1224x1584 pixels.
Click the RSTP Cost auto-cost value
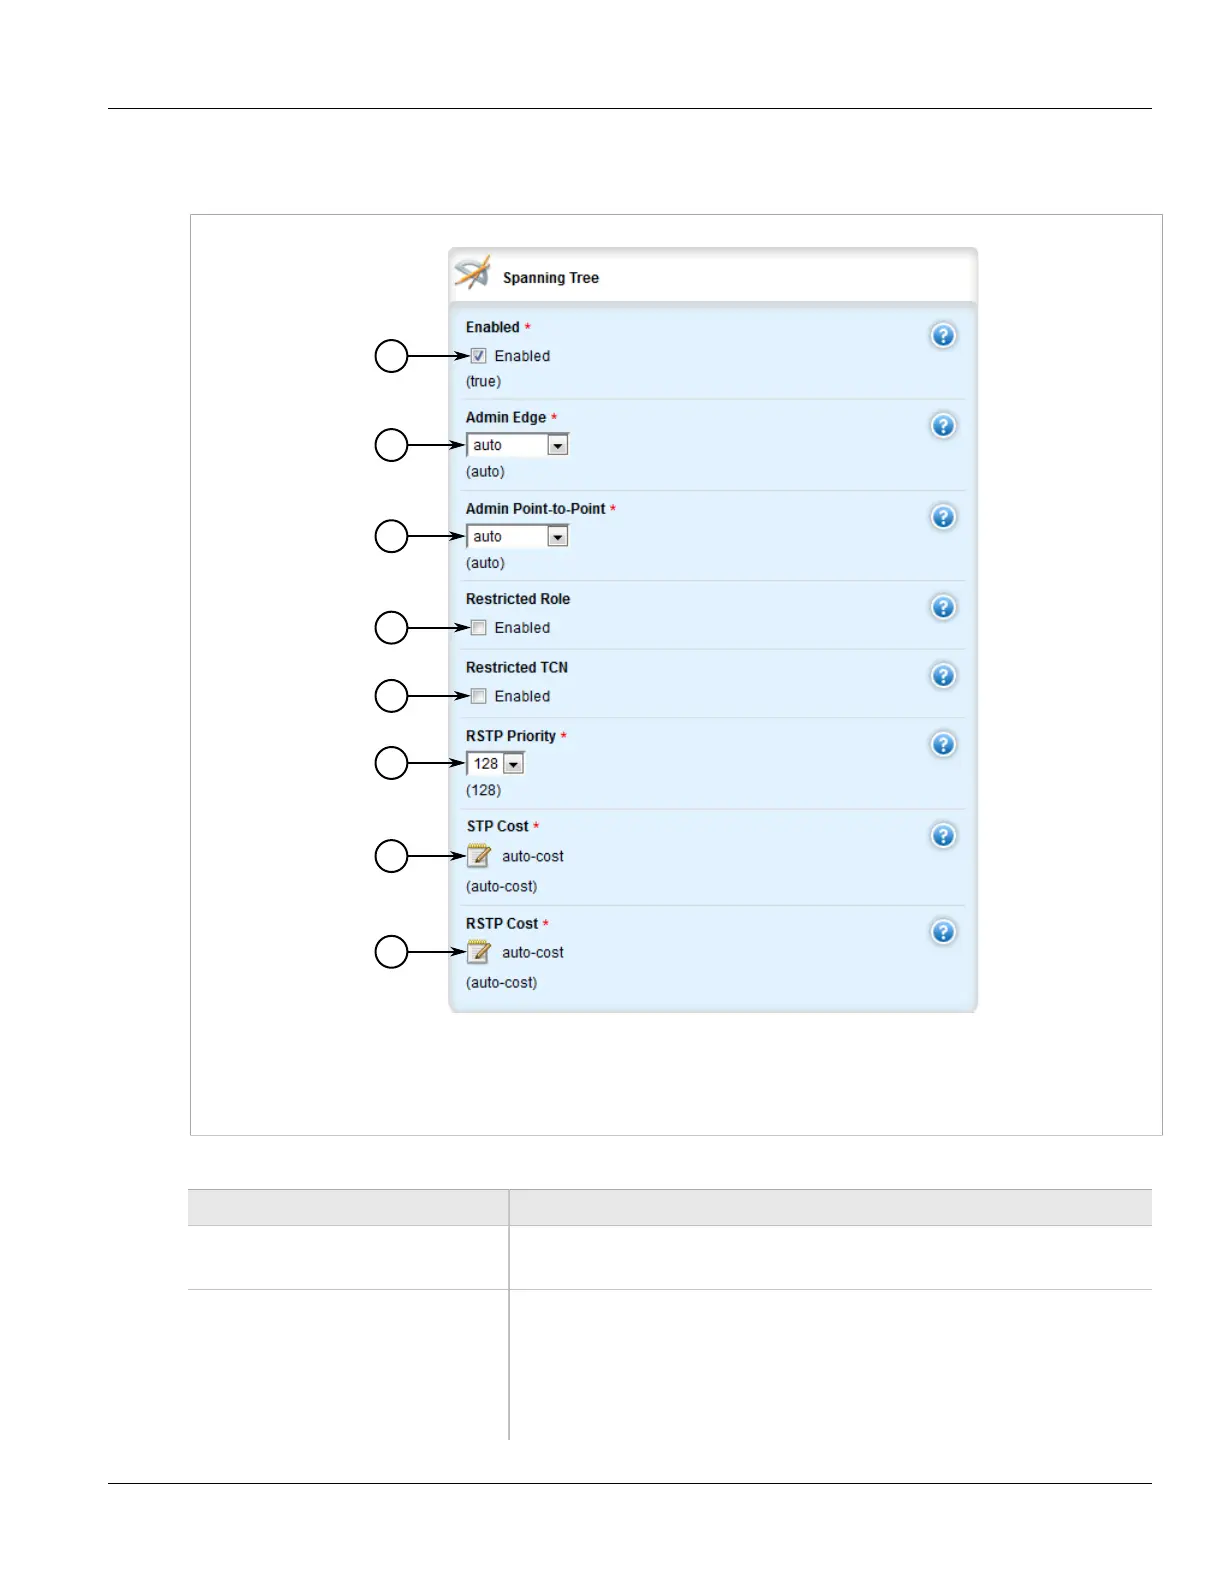(532, 952)
